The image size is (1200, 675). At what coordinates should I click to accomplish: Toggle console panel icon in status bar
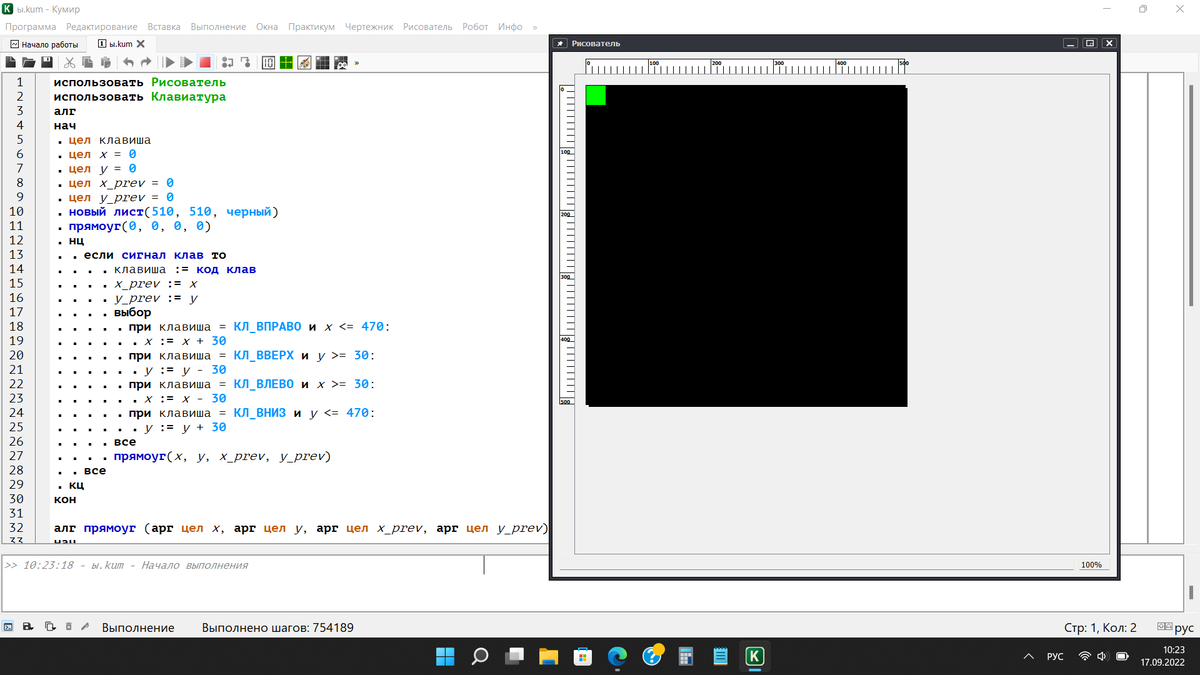tap(8, 627)
